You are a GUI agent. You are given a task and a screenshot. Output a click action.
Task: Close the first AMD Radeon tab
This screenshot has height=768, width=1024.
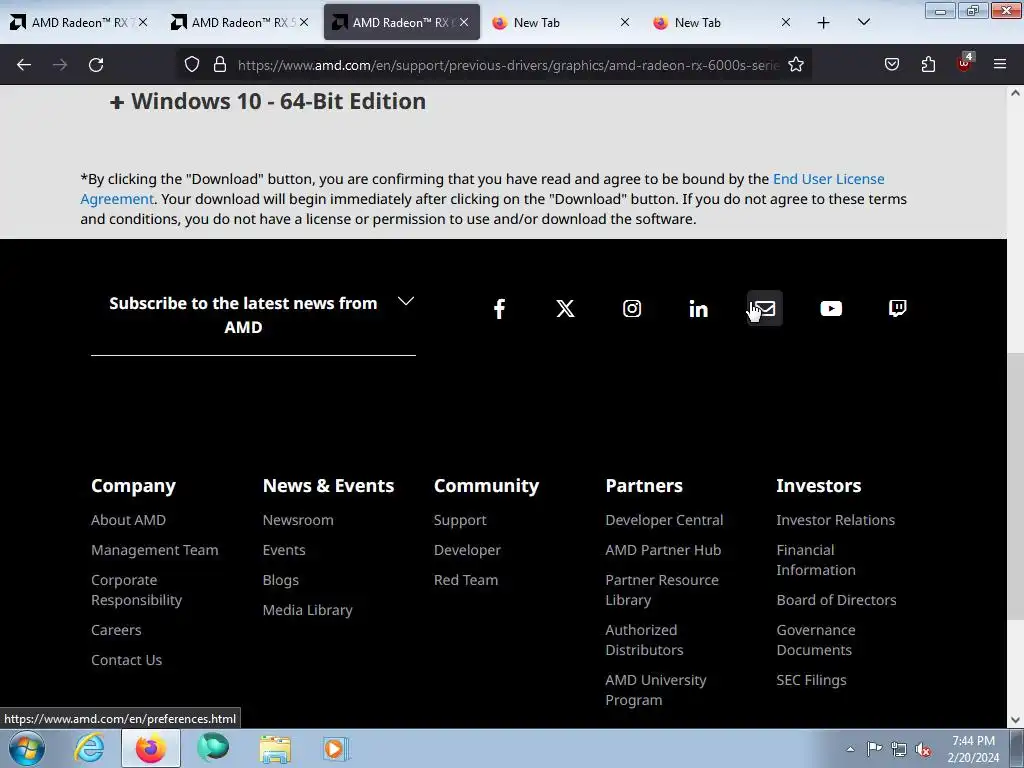pos(142,23)
